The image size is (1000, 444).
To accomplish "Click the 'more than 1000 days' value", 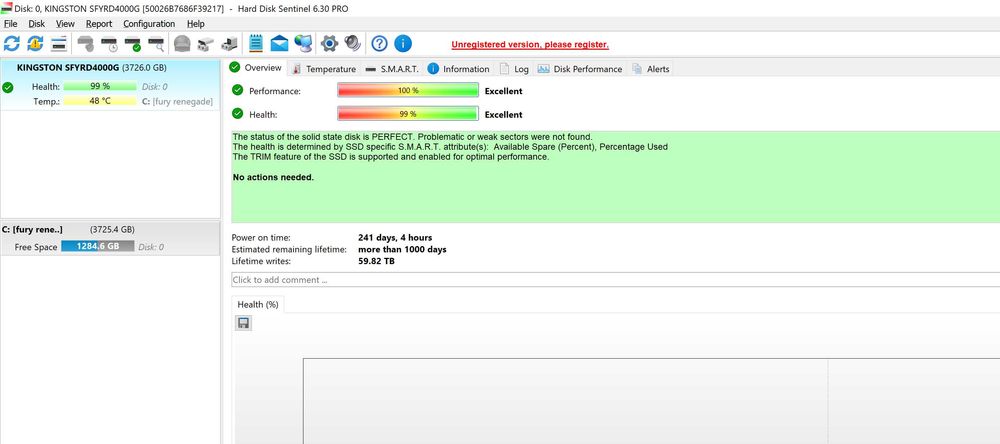I will [x=402, y=249].
